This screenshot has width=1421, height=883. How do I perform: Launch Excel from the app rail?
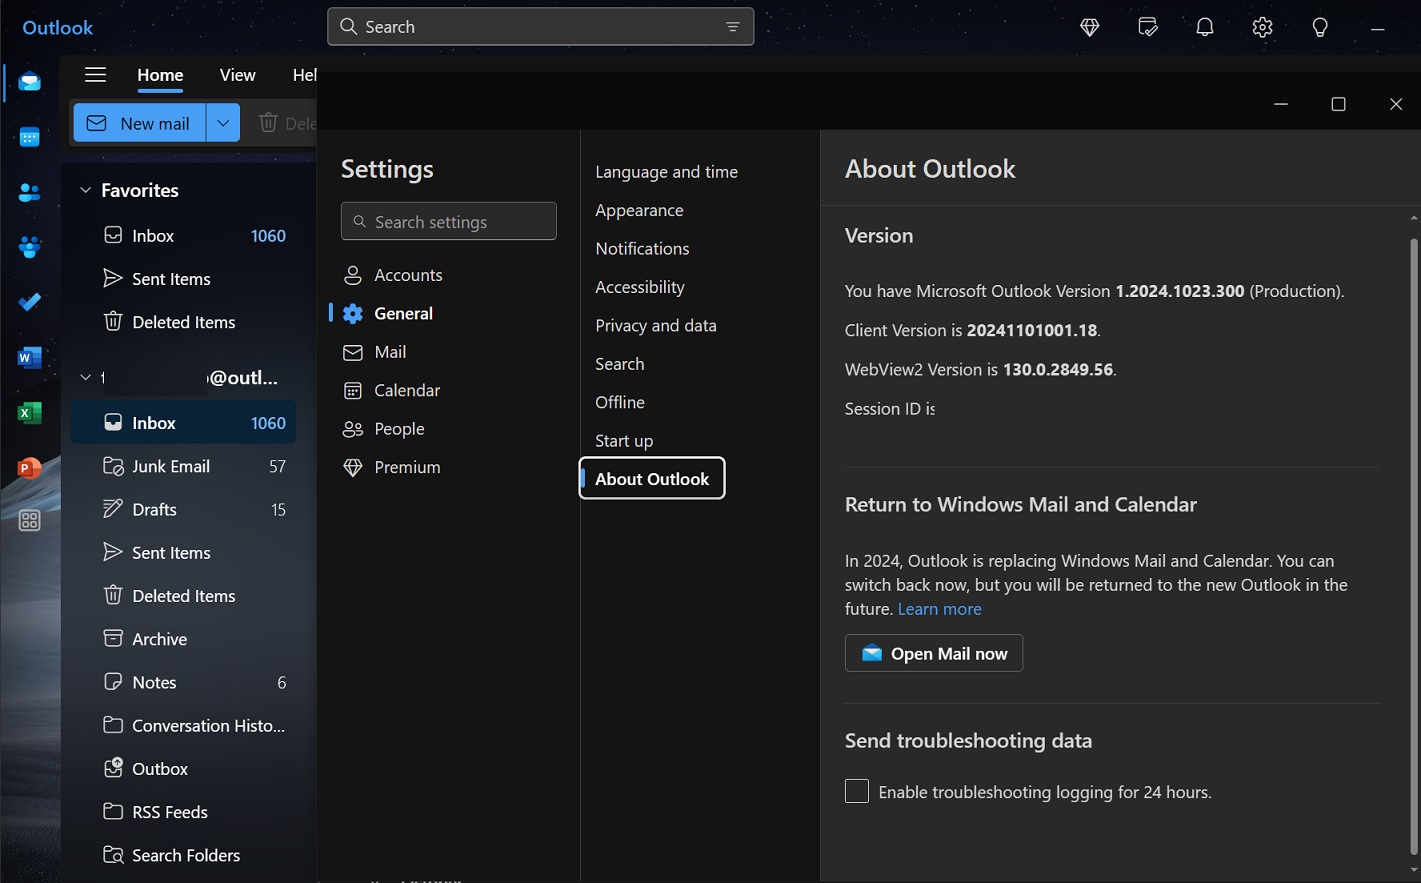point(30,412)
